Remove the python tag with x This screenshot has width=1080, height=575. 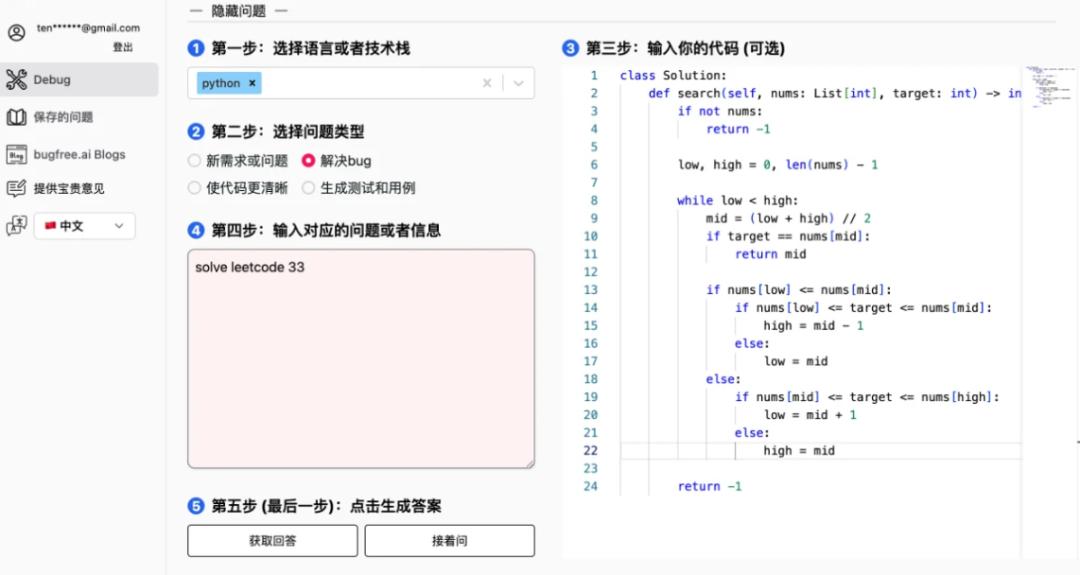[252, 84]
